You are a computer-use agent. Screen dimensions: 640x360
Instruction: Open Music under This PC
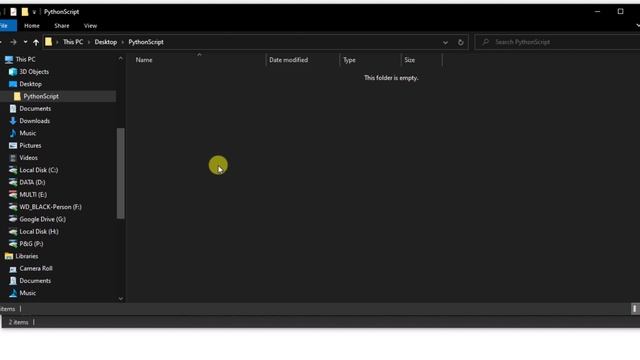point(27,133)
